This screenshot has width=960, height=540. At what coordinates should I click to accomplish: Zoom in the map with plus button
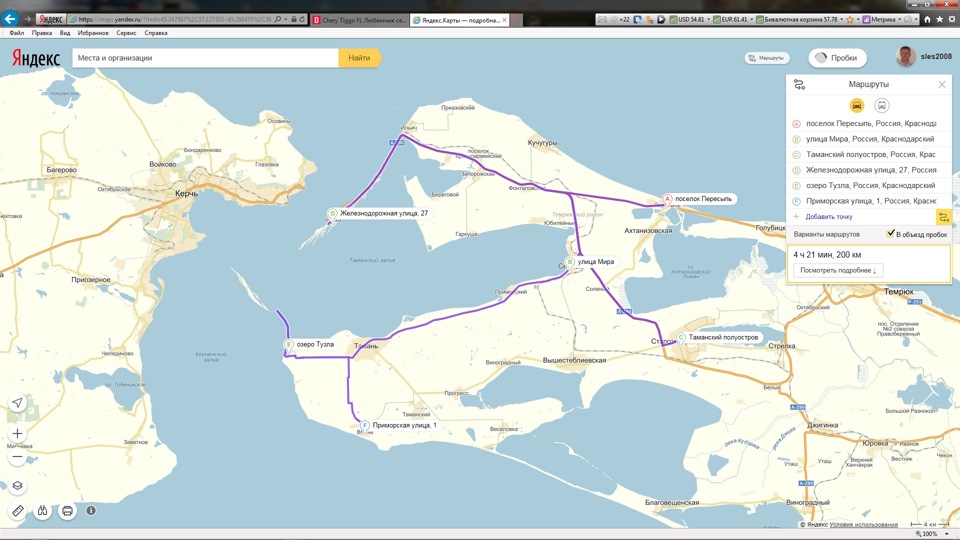click(x=17, y=433)
